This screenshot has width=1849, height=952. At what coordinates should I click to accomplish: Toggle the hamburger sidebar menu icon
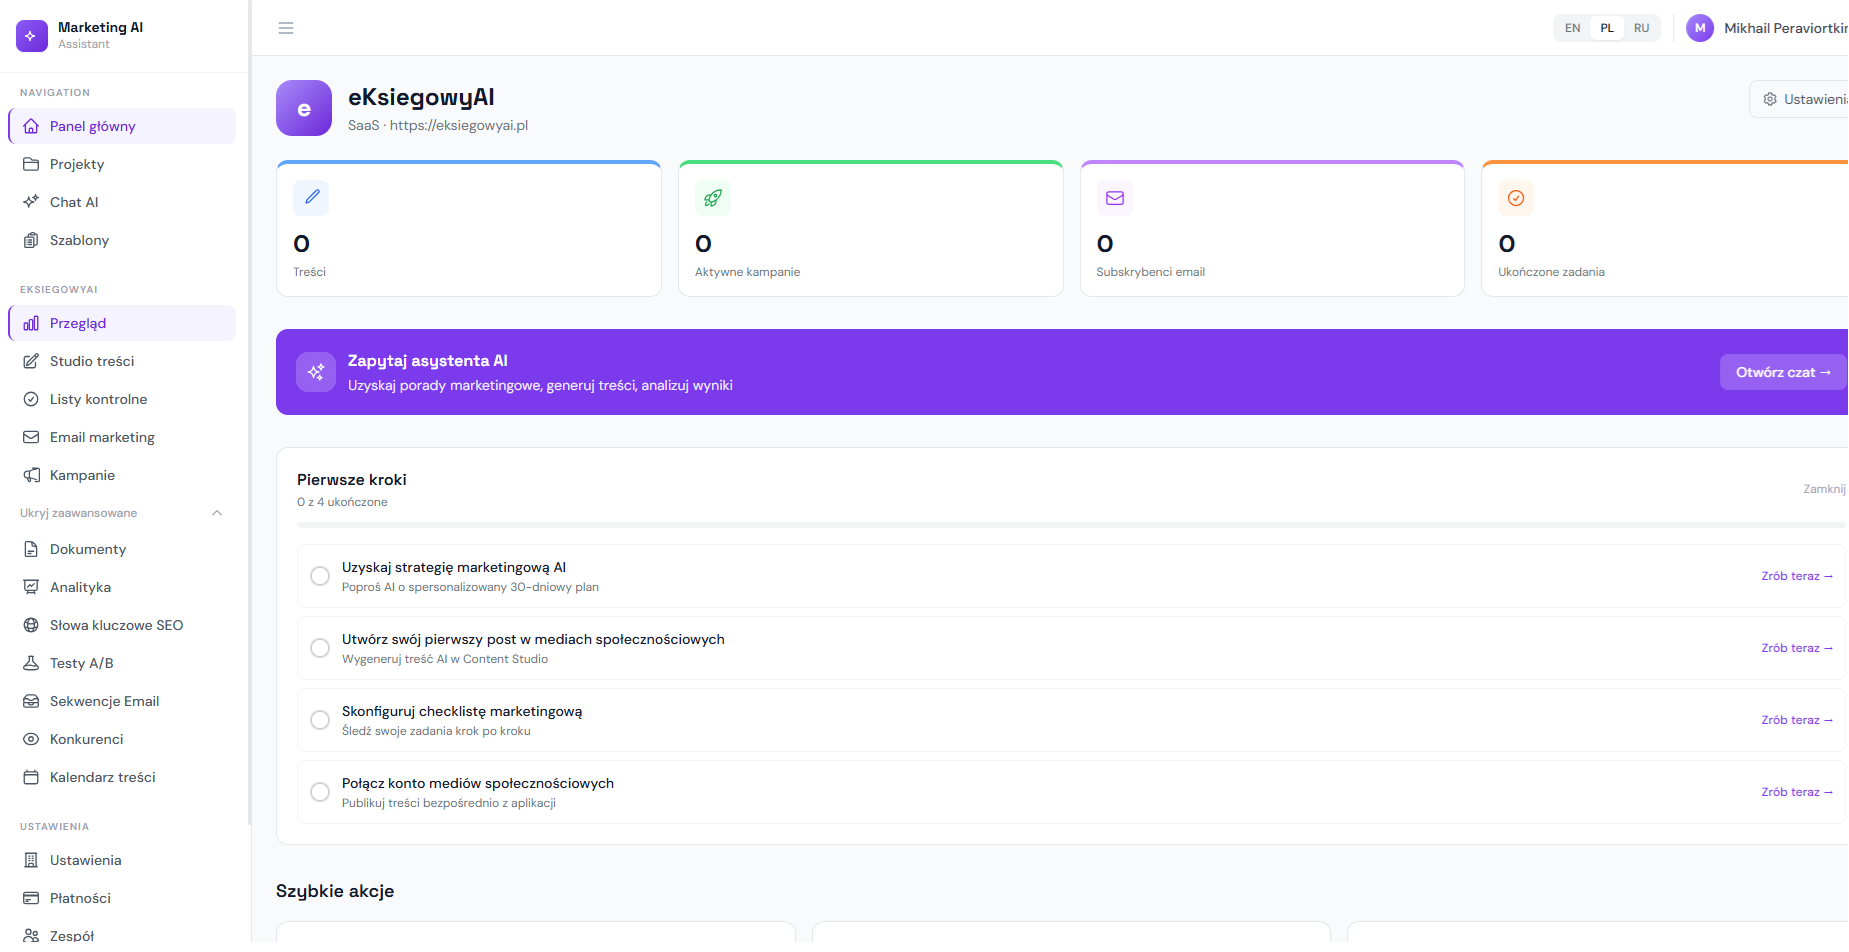click(286, 28)
